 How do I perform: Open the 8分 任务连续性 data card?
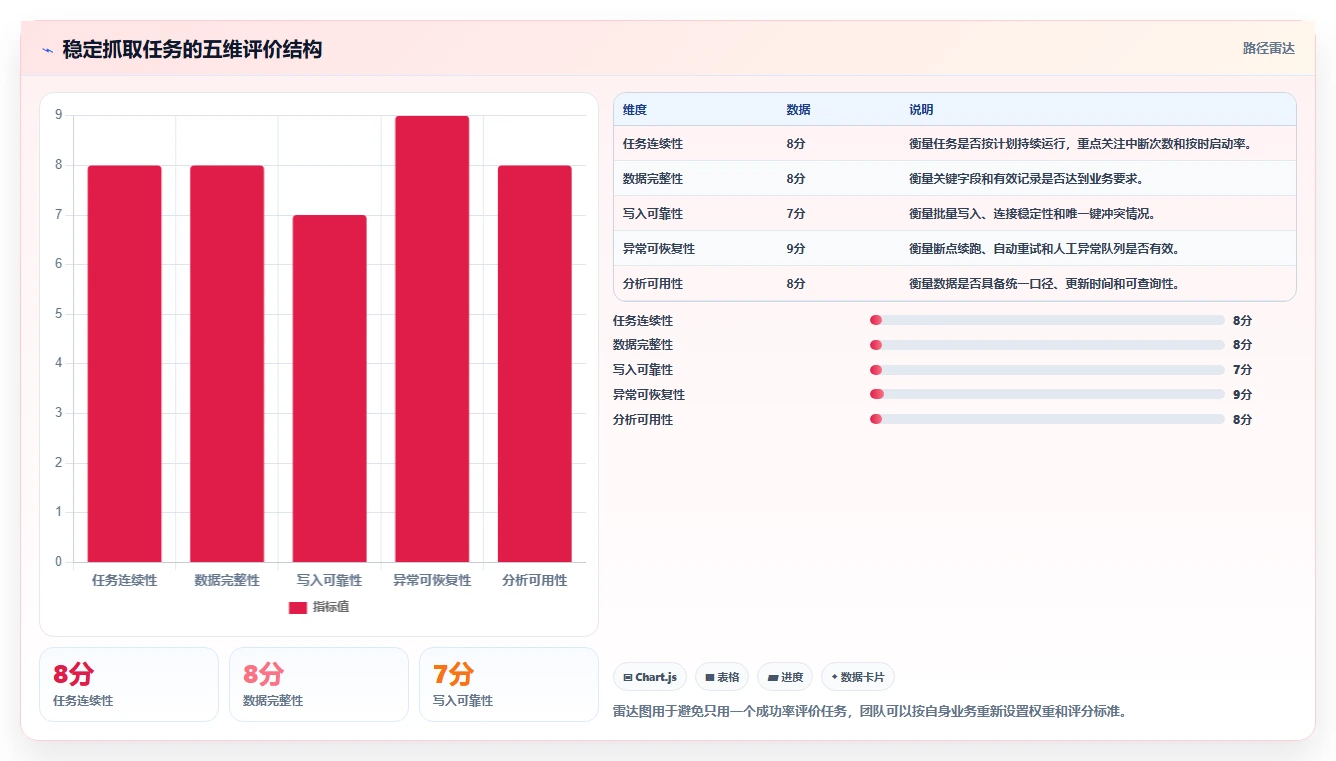coord(129,684)
